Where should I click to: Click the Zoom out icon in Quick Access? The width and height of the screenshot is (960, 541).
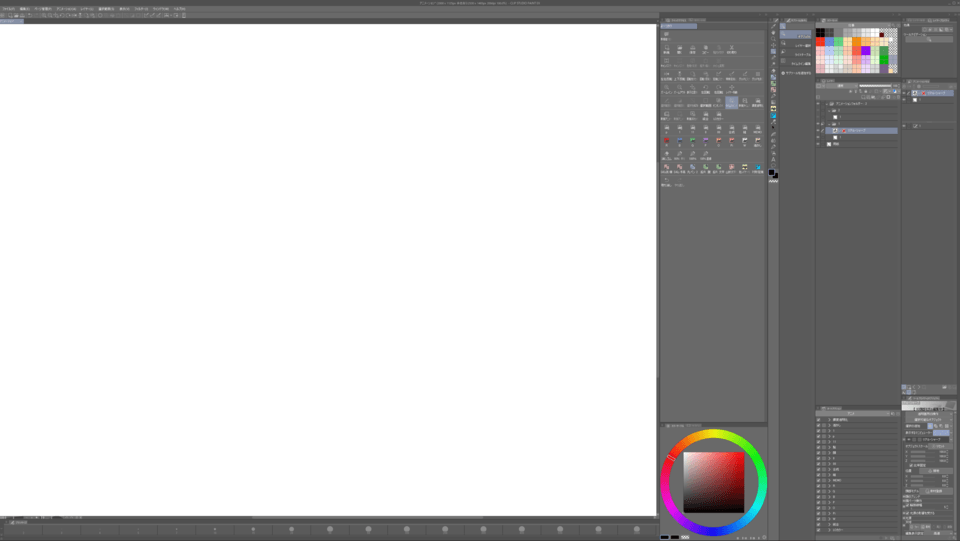click(x=680, y=89)
